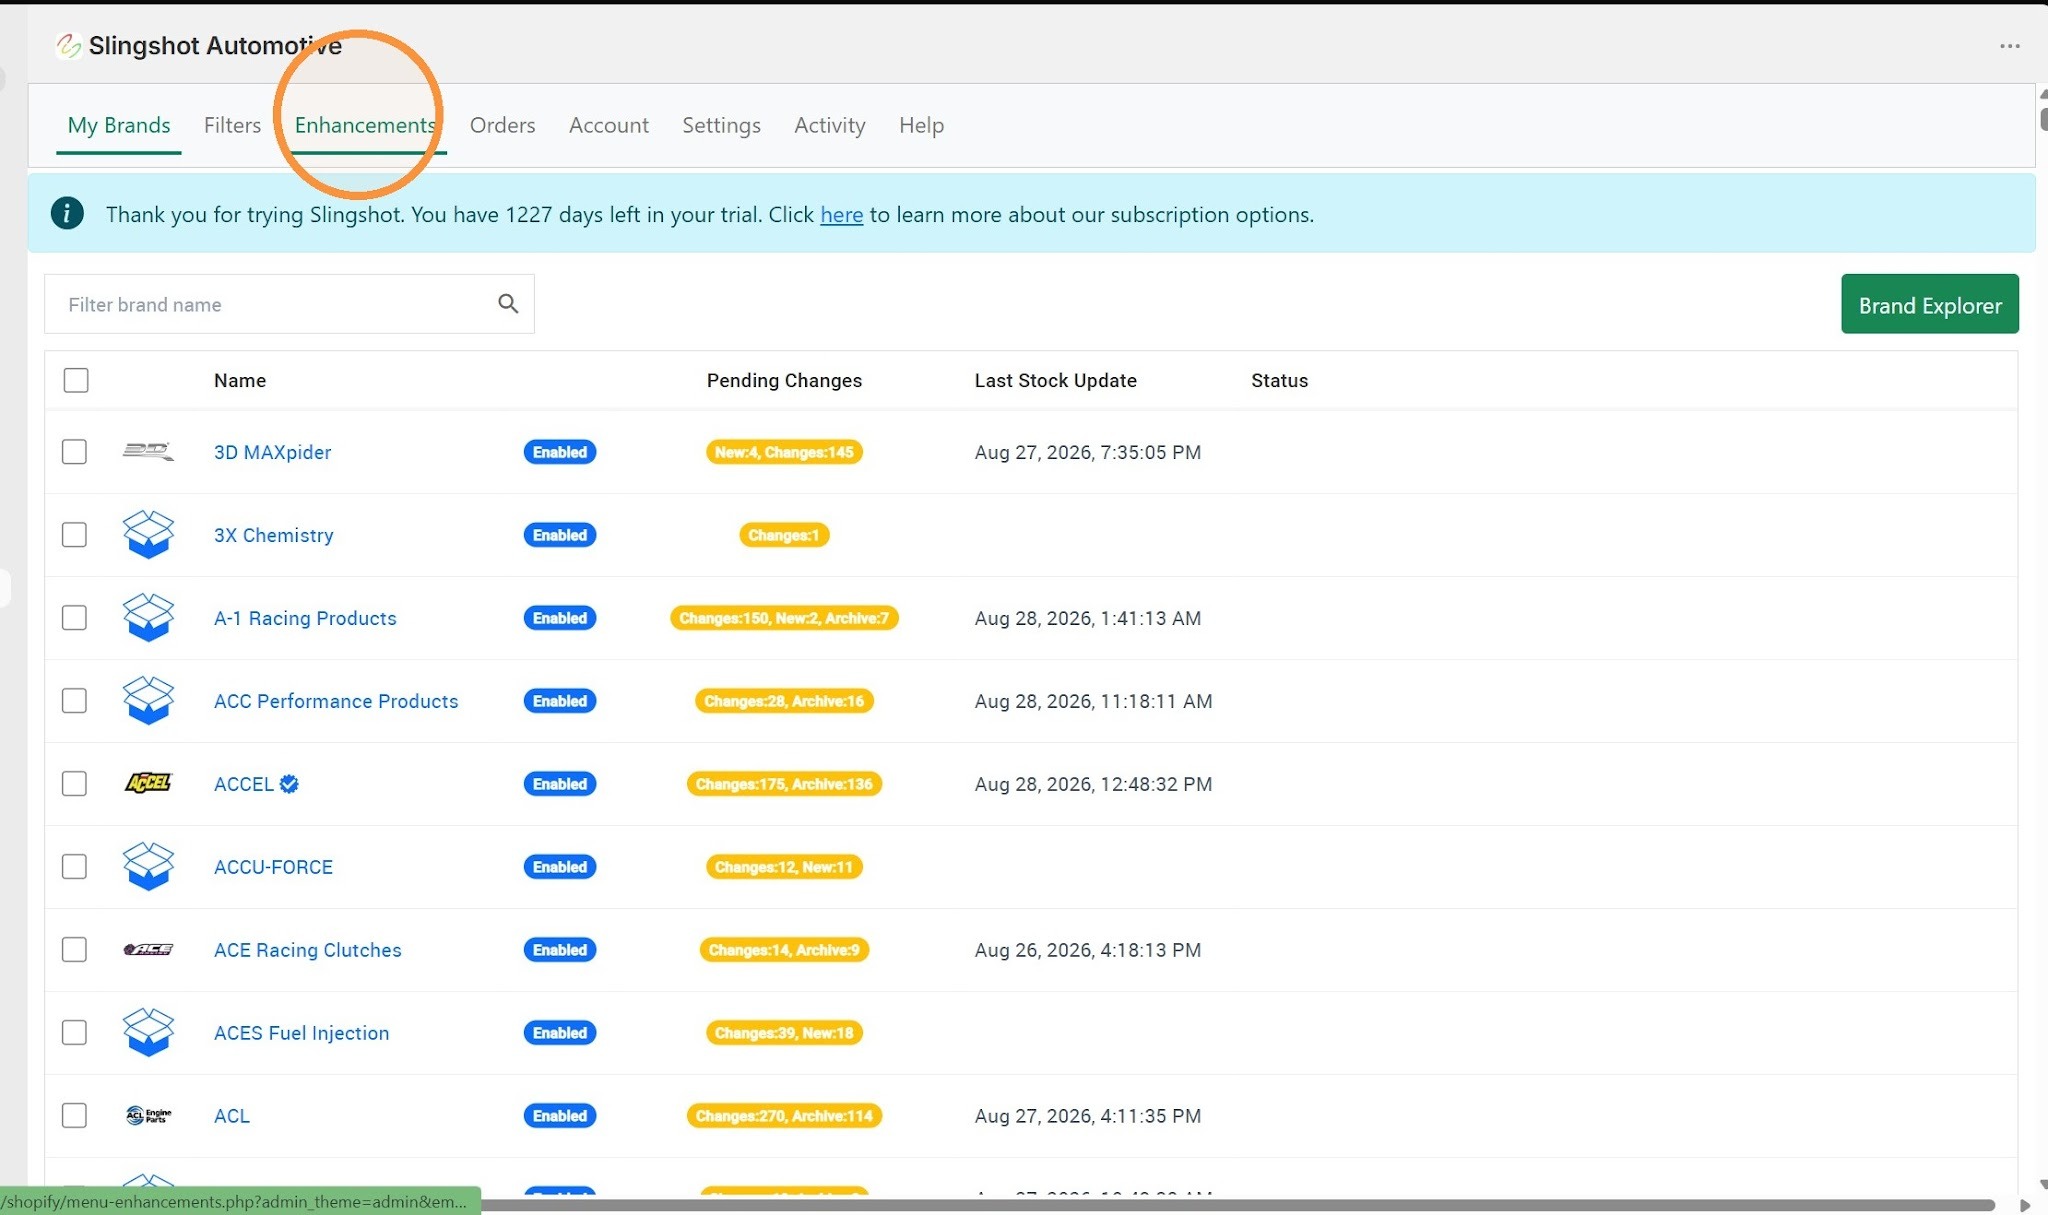The height and width of the screenshot is (1215, 2048).
Task: Click the ACCU-FORCE box icon
Action: [148, 867]
